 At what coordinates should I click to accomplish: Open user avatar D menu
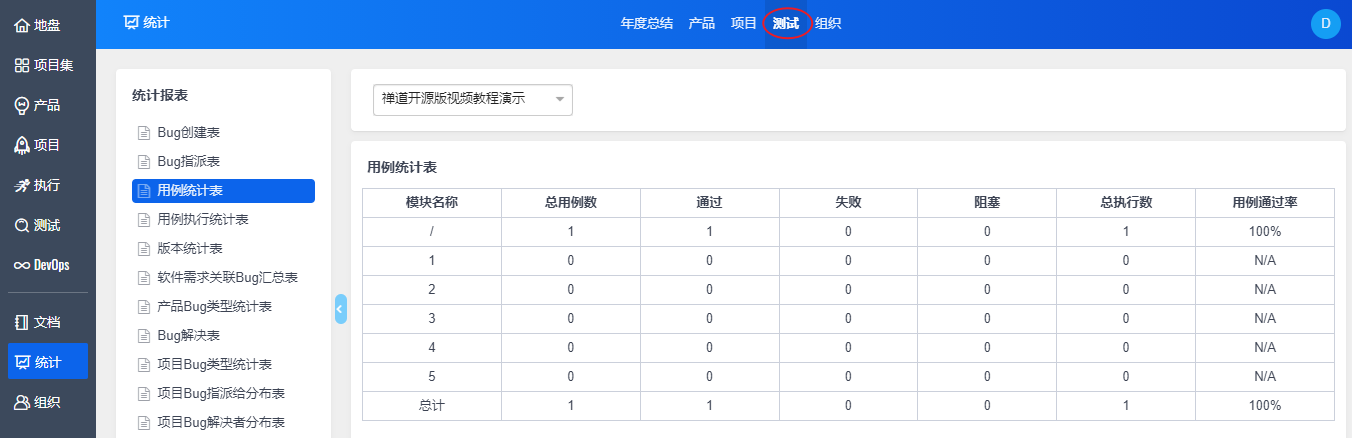pos(1325,24)
